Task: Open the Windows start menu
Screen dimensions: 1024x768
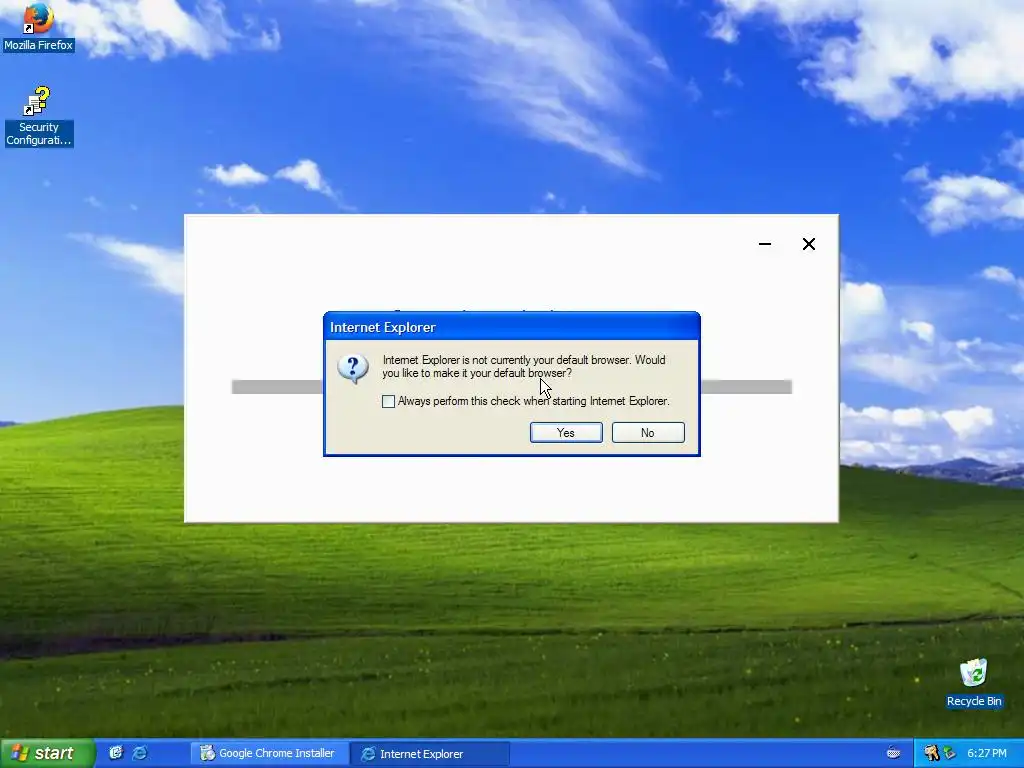Action: (47, 753)
